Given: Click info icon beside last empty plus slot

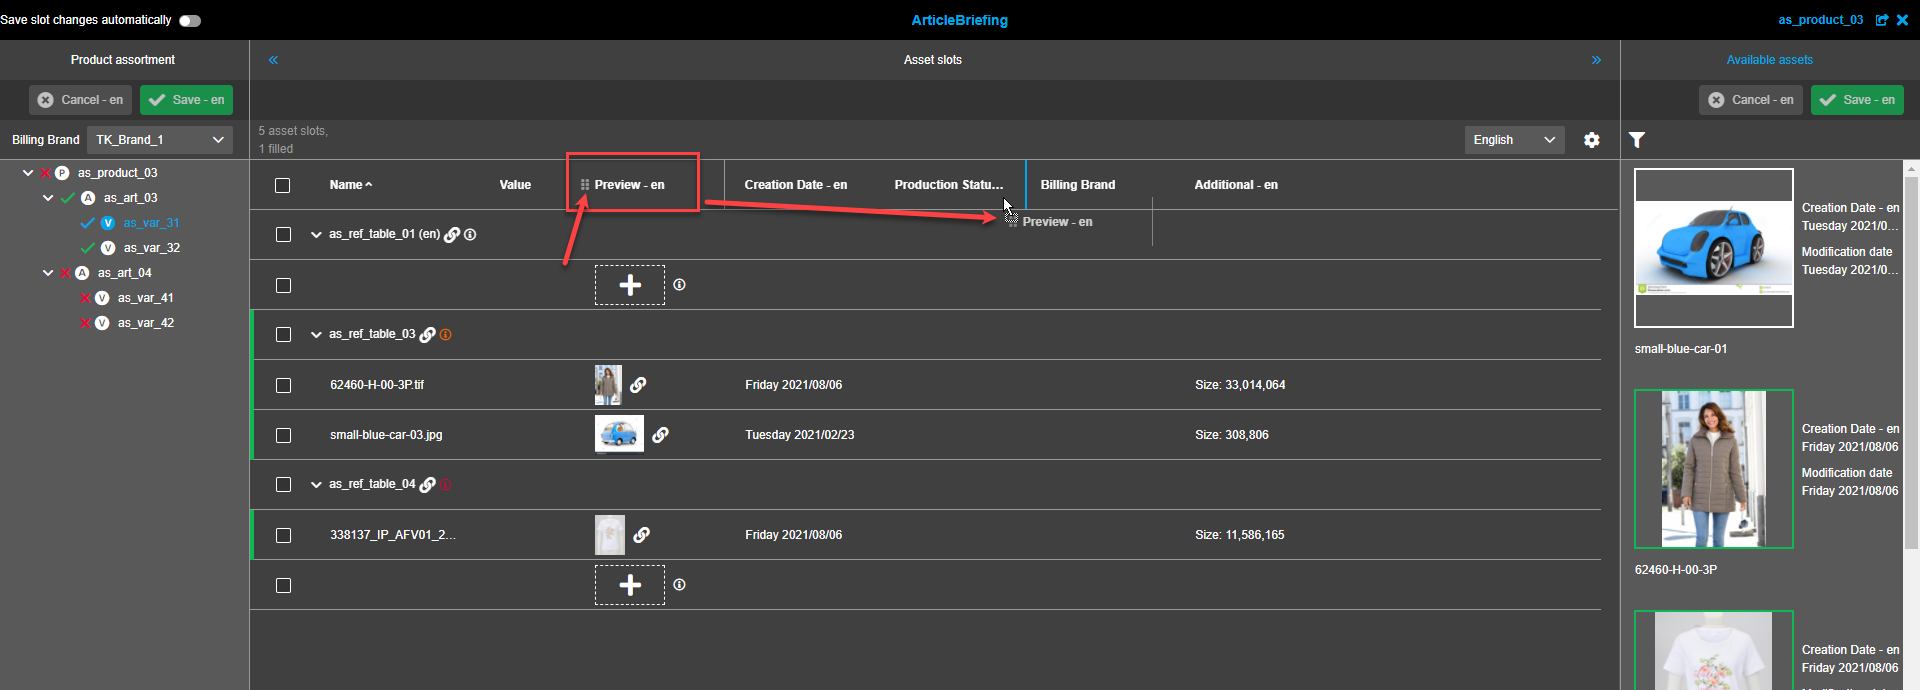Looking at the screenshot, I should click(680, 585).
